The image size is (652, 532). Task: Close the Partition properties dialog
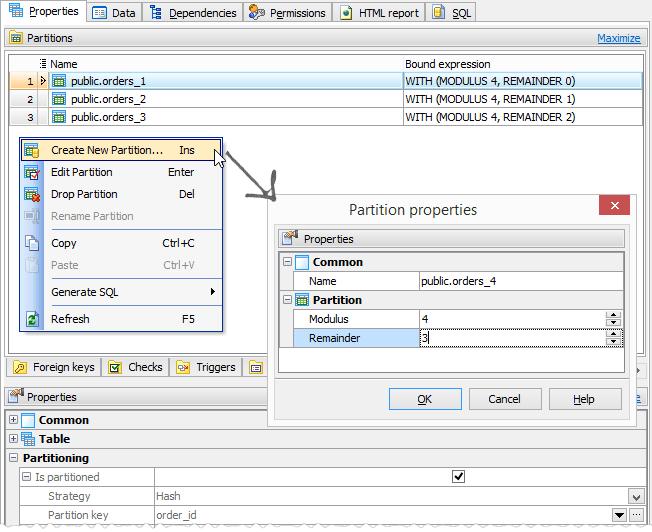[x=615, y=205]
